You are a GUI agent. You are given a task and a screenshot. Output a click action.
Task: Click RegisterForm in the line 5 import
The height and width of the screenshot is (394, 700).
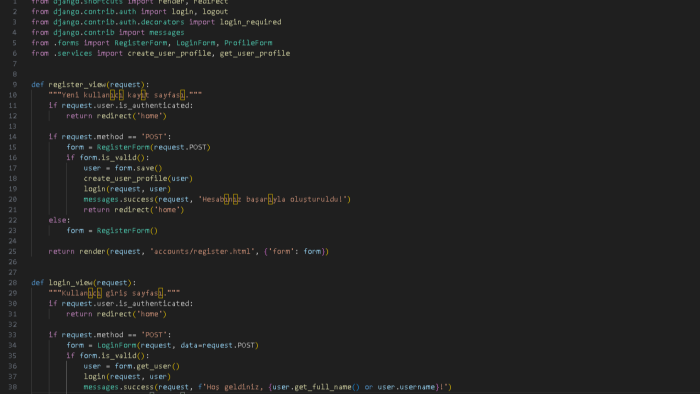(x=141, y=43)
